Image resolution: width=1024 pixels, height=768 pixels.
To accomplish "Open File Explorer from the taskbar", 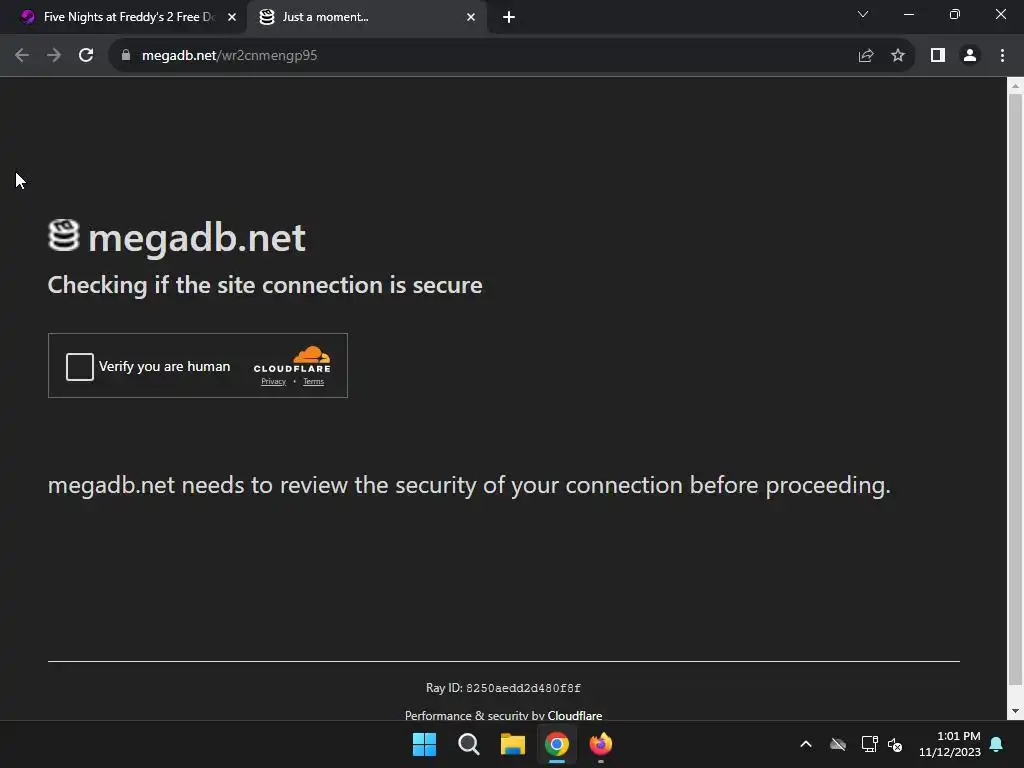I will click(x=513, y=744).
